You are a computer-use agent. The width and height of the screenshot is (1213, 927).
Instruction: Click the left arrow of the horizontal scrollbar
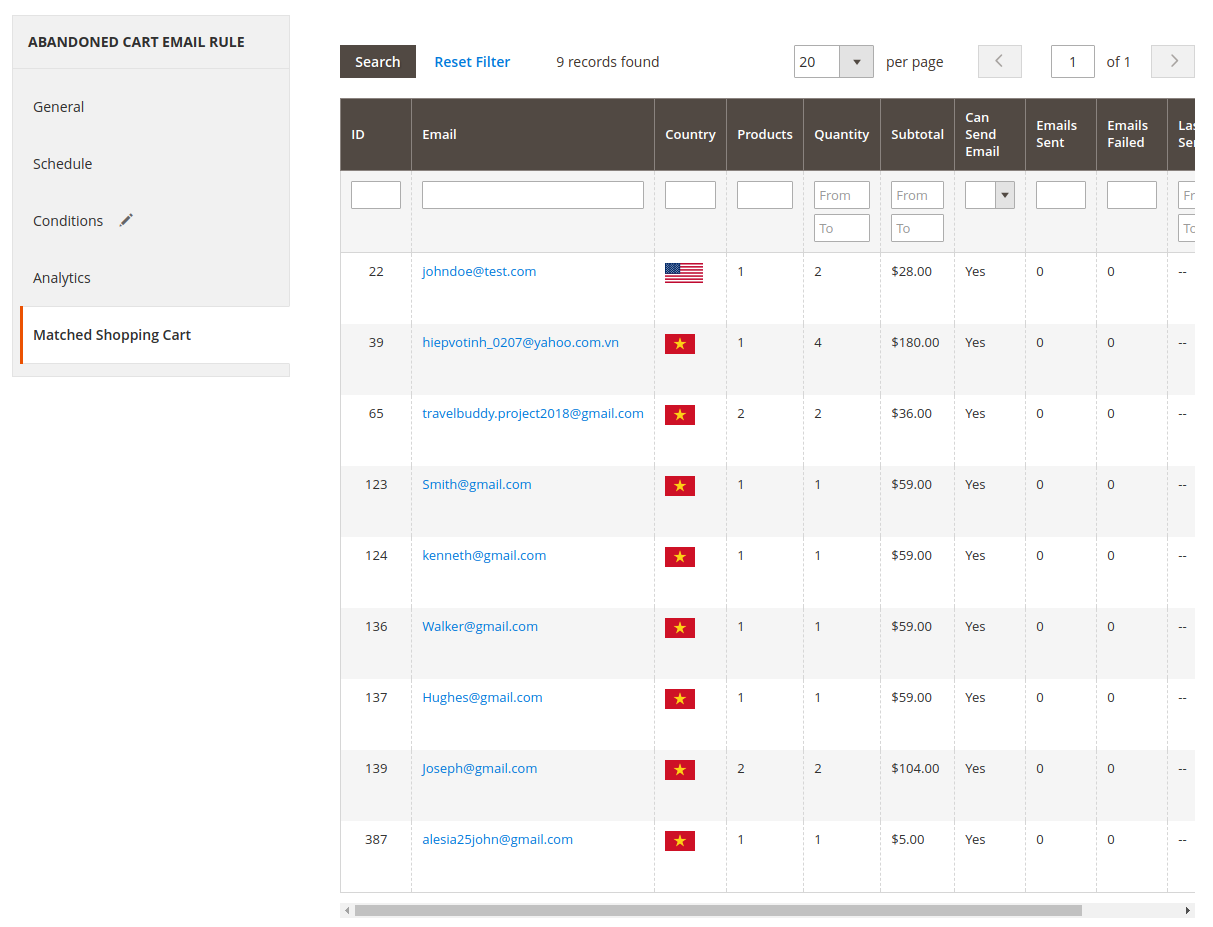pyautogui.click(x=347, y=911)
